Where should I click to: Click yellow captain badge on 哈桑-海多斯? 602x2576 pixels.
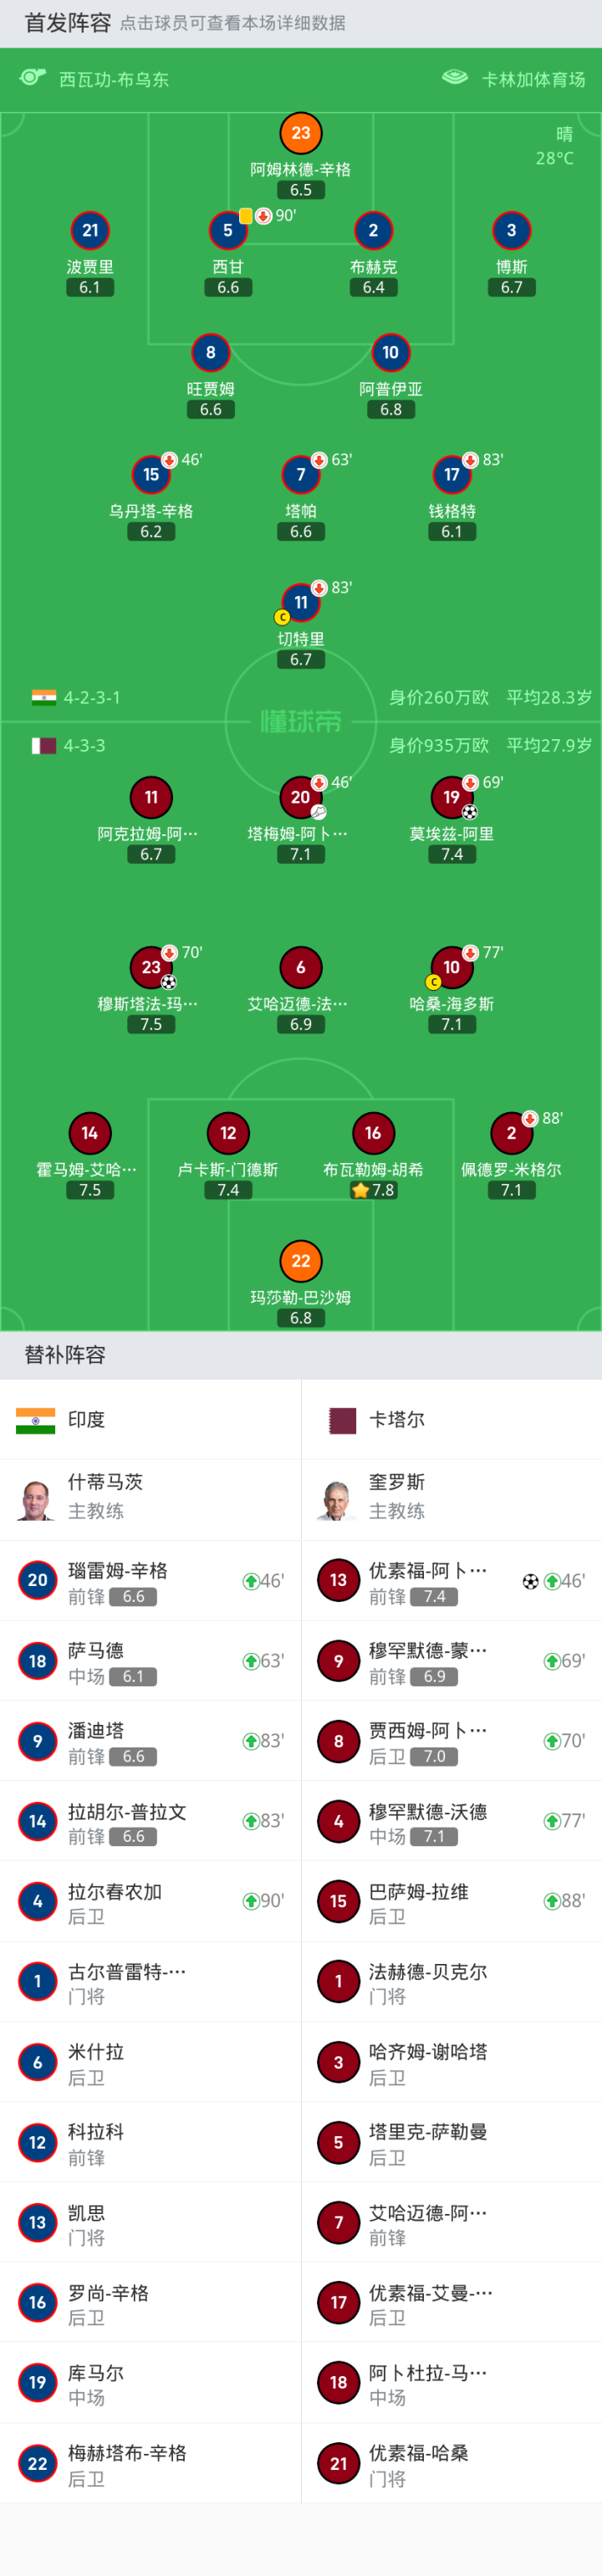coord(433,982)
